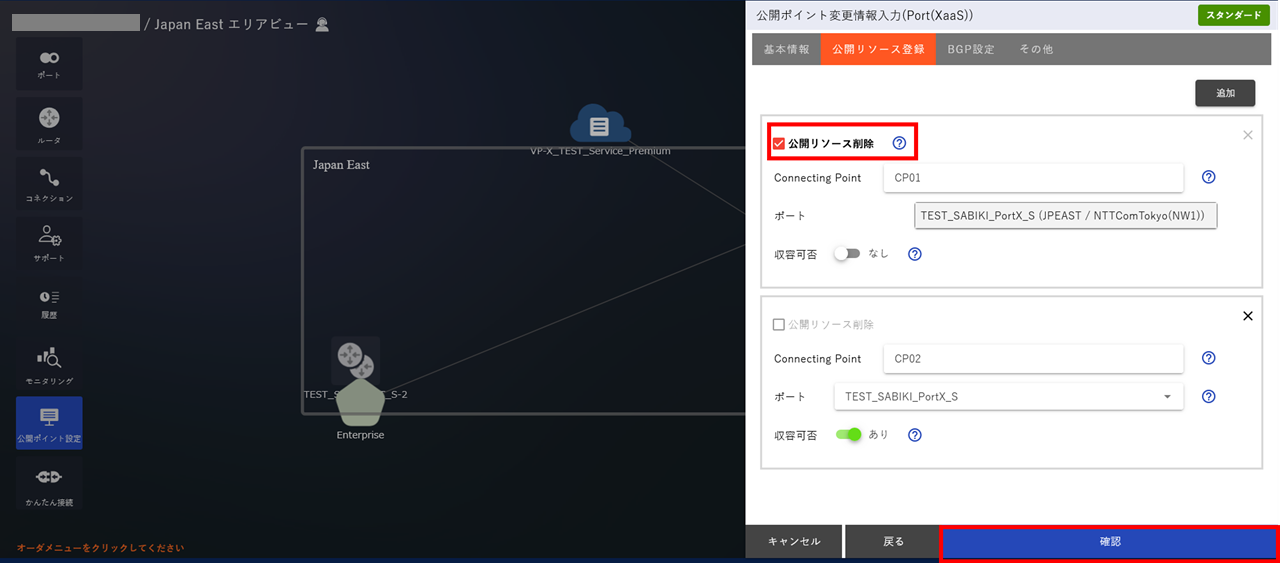Viewport: 1280px width, 563px height.
Task: Open the 履歴 history menu
Action: pyautogui.click(x=49, y=304)
